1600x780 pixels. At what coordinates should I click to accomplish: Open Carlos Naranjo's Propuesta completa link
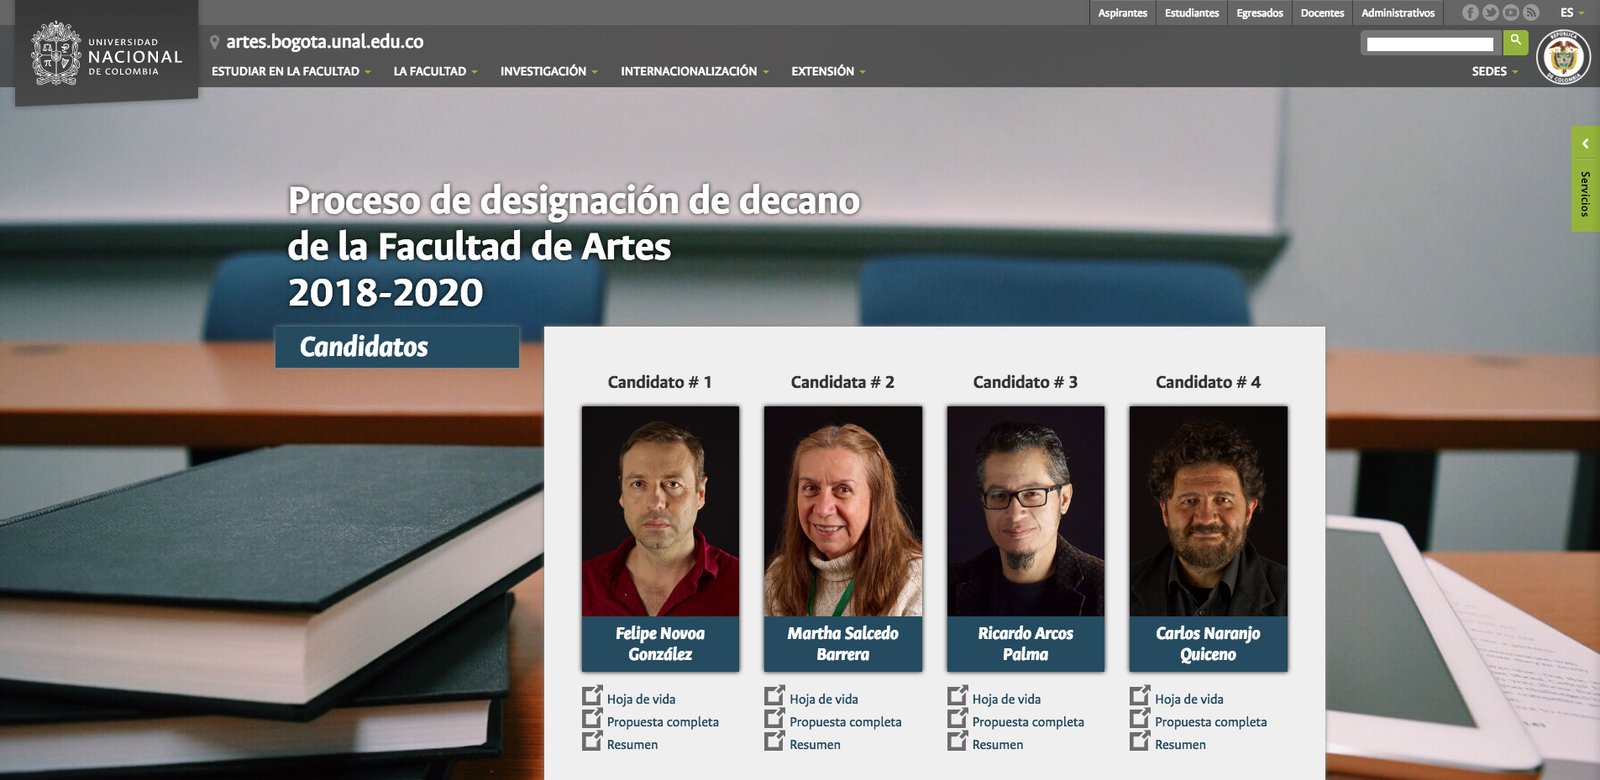click(x=1211, y=722)
